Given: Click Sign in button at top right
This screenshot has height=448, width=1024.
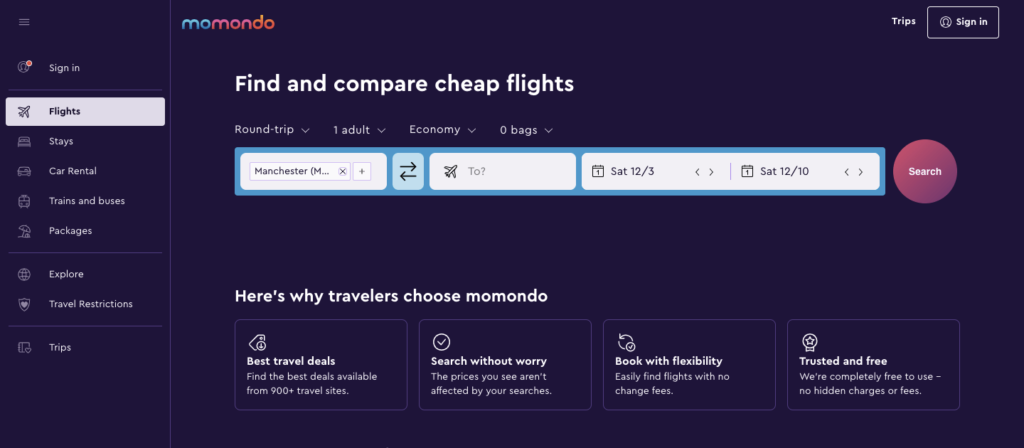Looking at the screenshot, I should (962, 22).
